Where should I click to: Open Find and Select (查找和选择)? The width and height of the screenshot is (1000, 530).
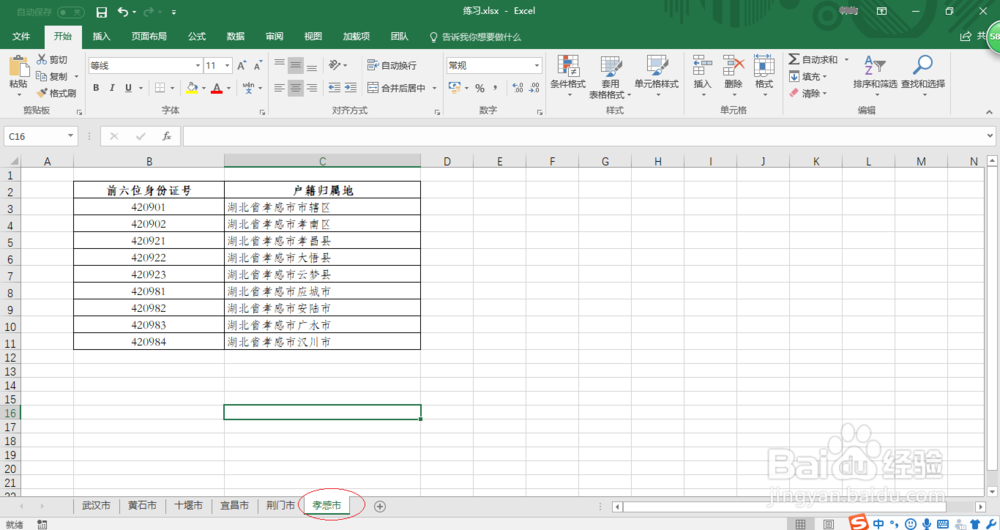pos(923,74)
